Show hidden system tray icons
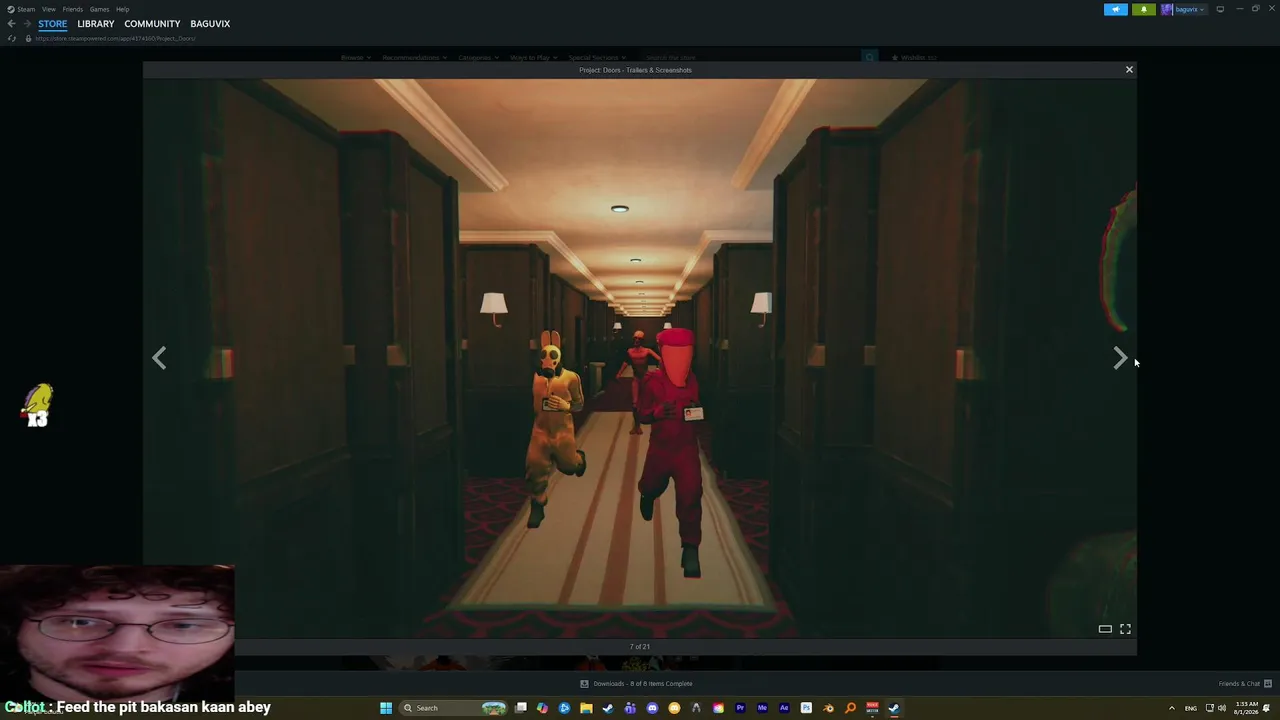 [1171, 708]
